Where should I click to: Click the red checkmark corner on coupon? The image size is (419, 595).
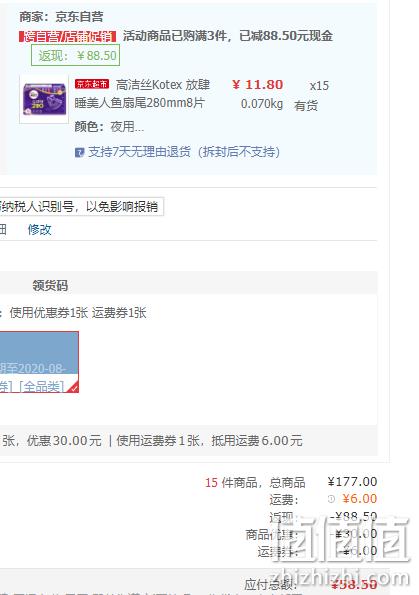(74, 388)
